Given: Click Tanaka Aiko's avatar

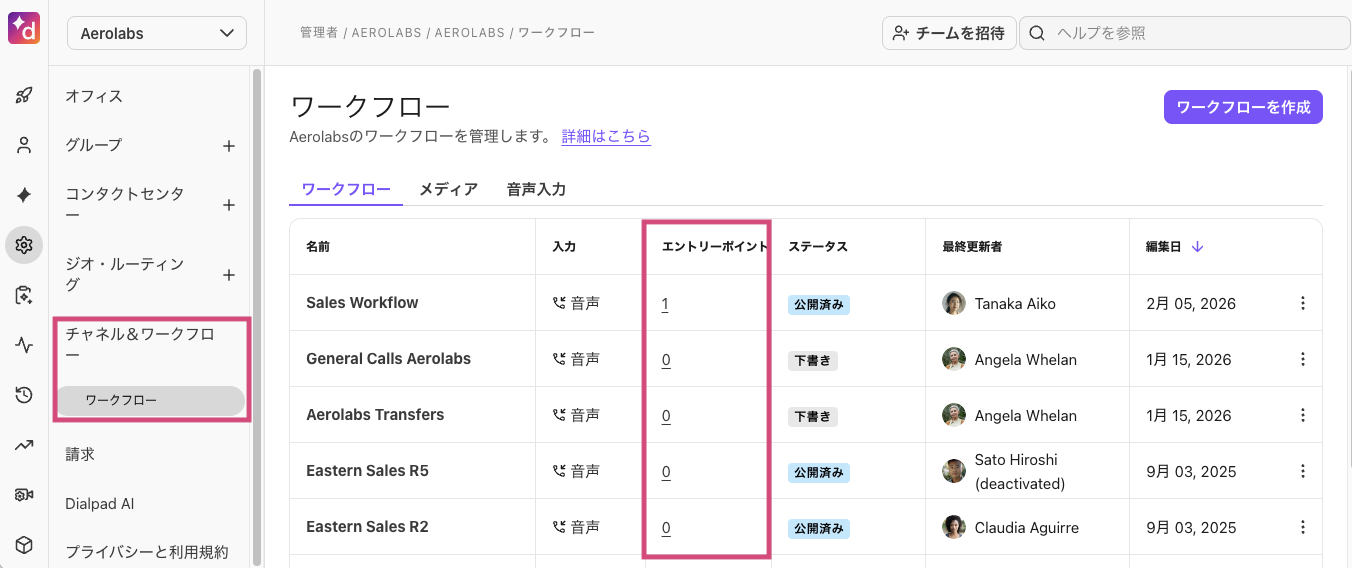Looking at the screenshot, I should tap(954, 303).
